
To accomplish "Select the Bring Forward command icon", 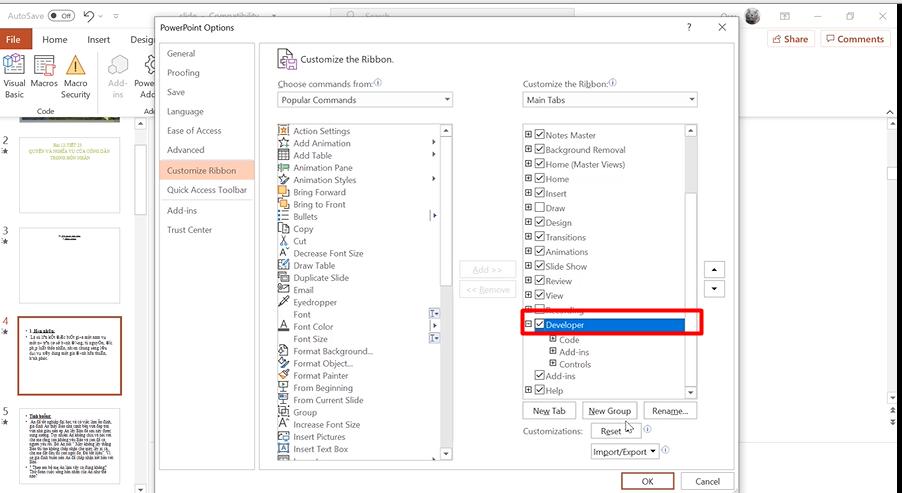I will 283,192.
